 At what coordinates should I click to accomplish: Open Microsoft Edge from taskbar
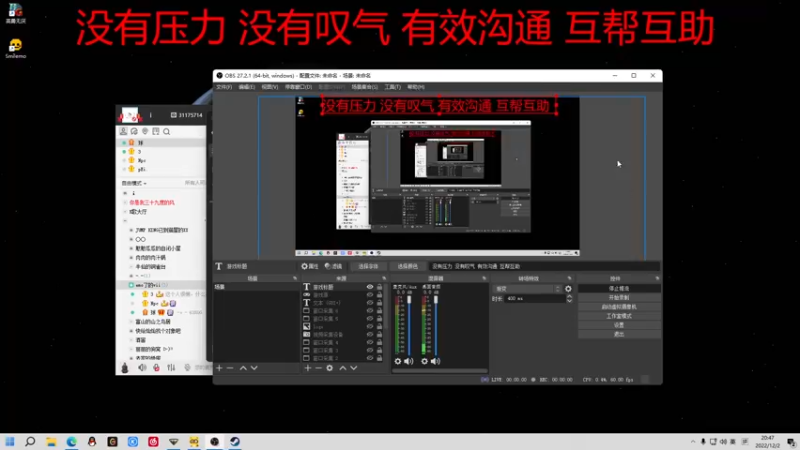pyautogui.click(x=71, y=441)
